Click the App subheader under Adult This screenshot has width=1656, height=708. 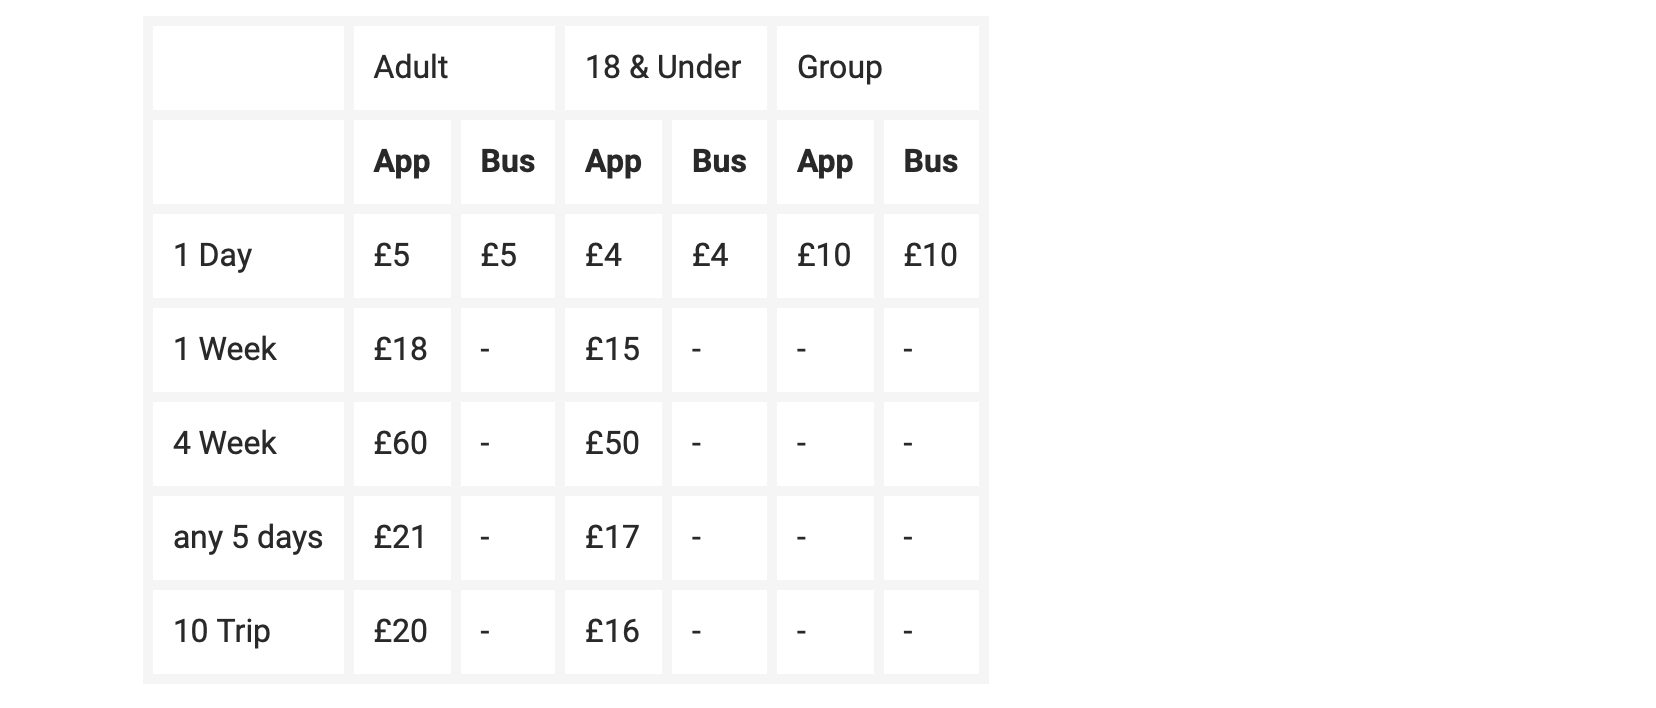pos(401,161)
